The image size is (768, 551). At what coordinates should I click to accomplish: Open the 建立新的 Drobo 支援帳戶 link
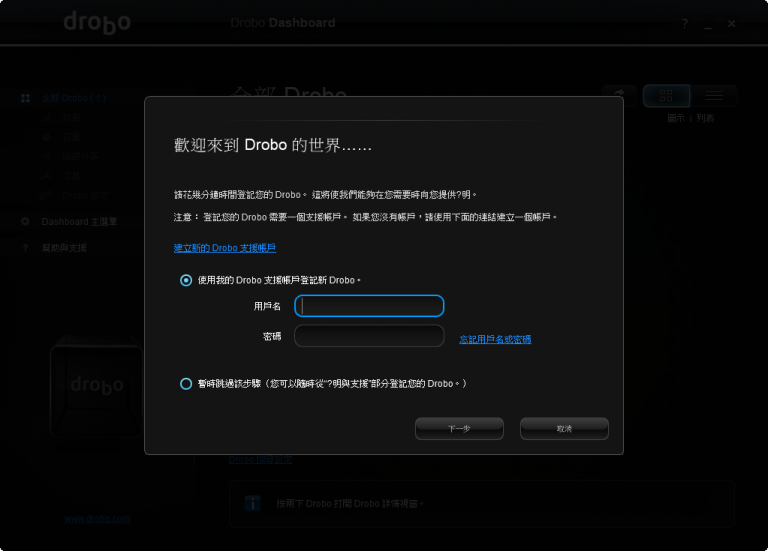click(x=225, y=248)
